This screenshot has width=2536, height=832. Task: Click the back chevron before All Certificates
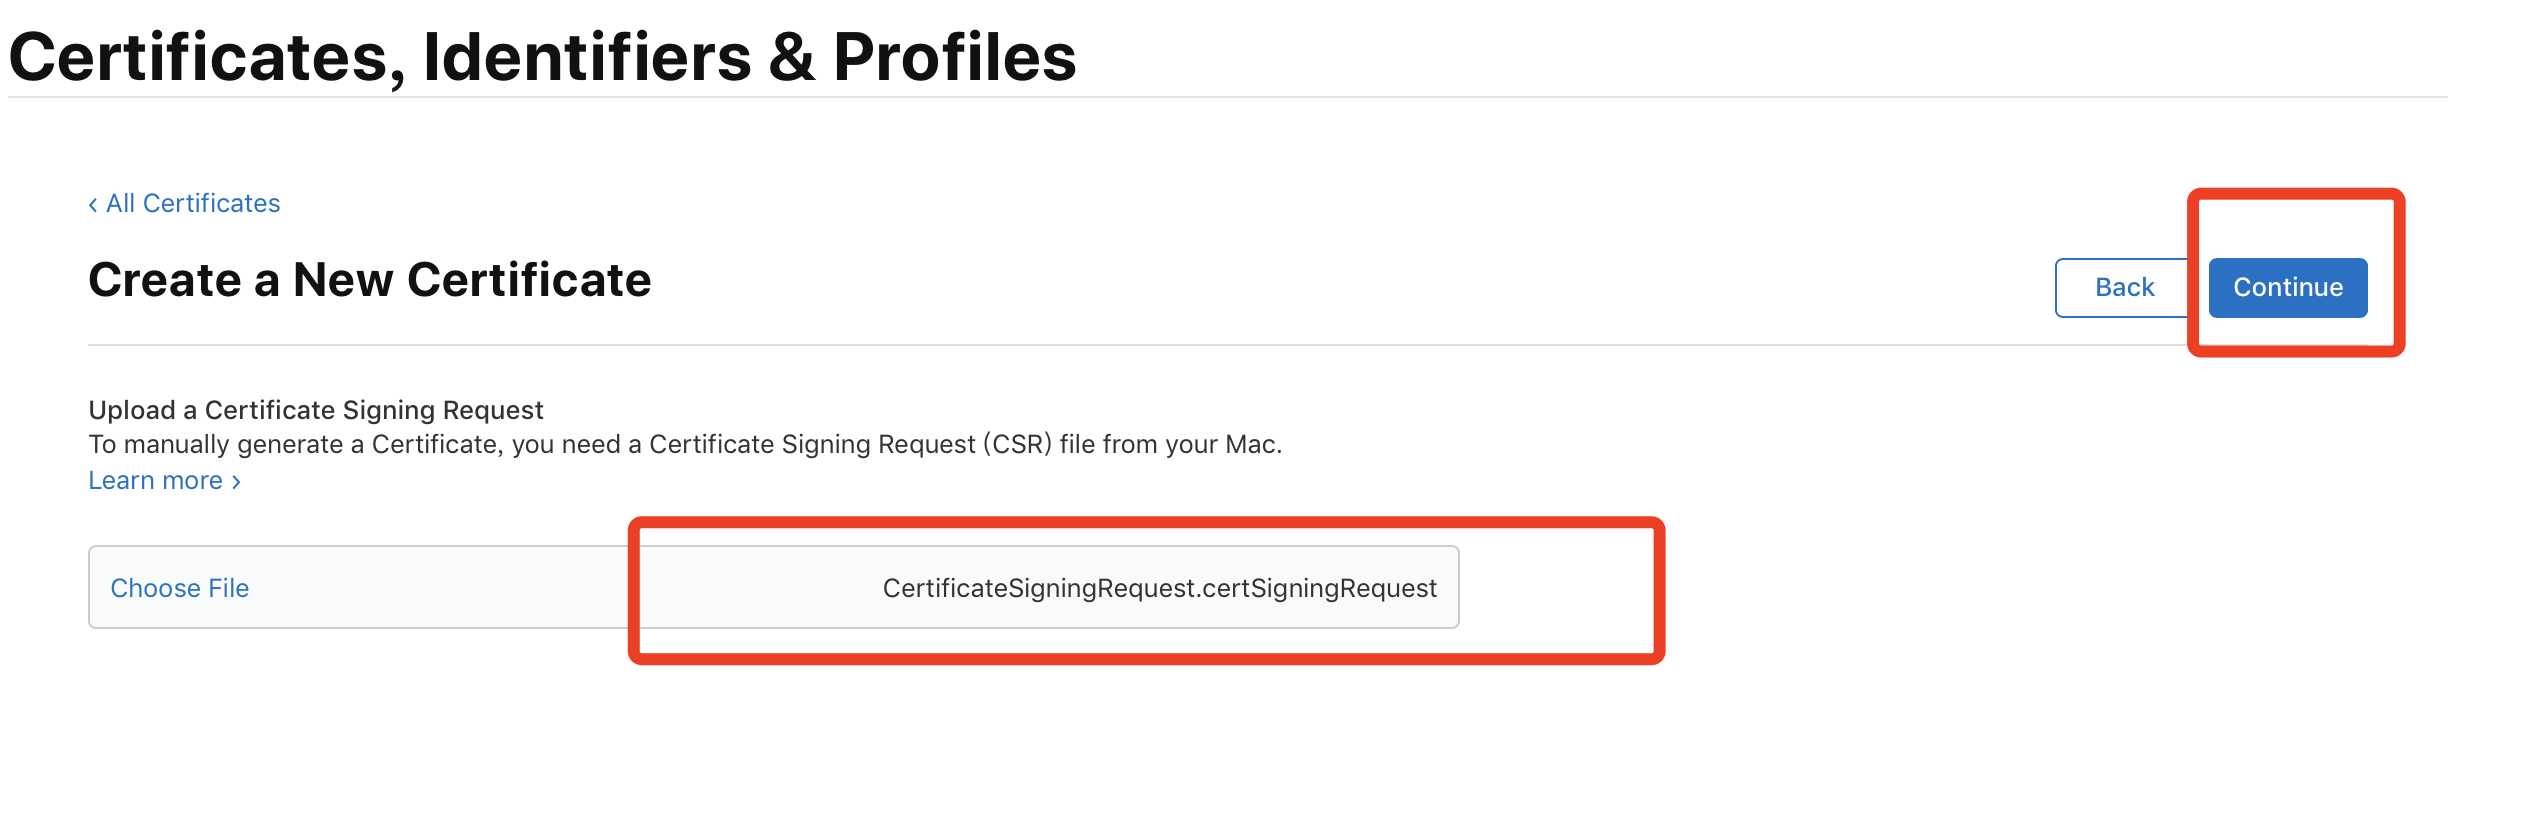(93, 205)
